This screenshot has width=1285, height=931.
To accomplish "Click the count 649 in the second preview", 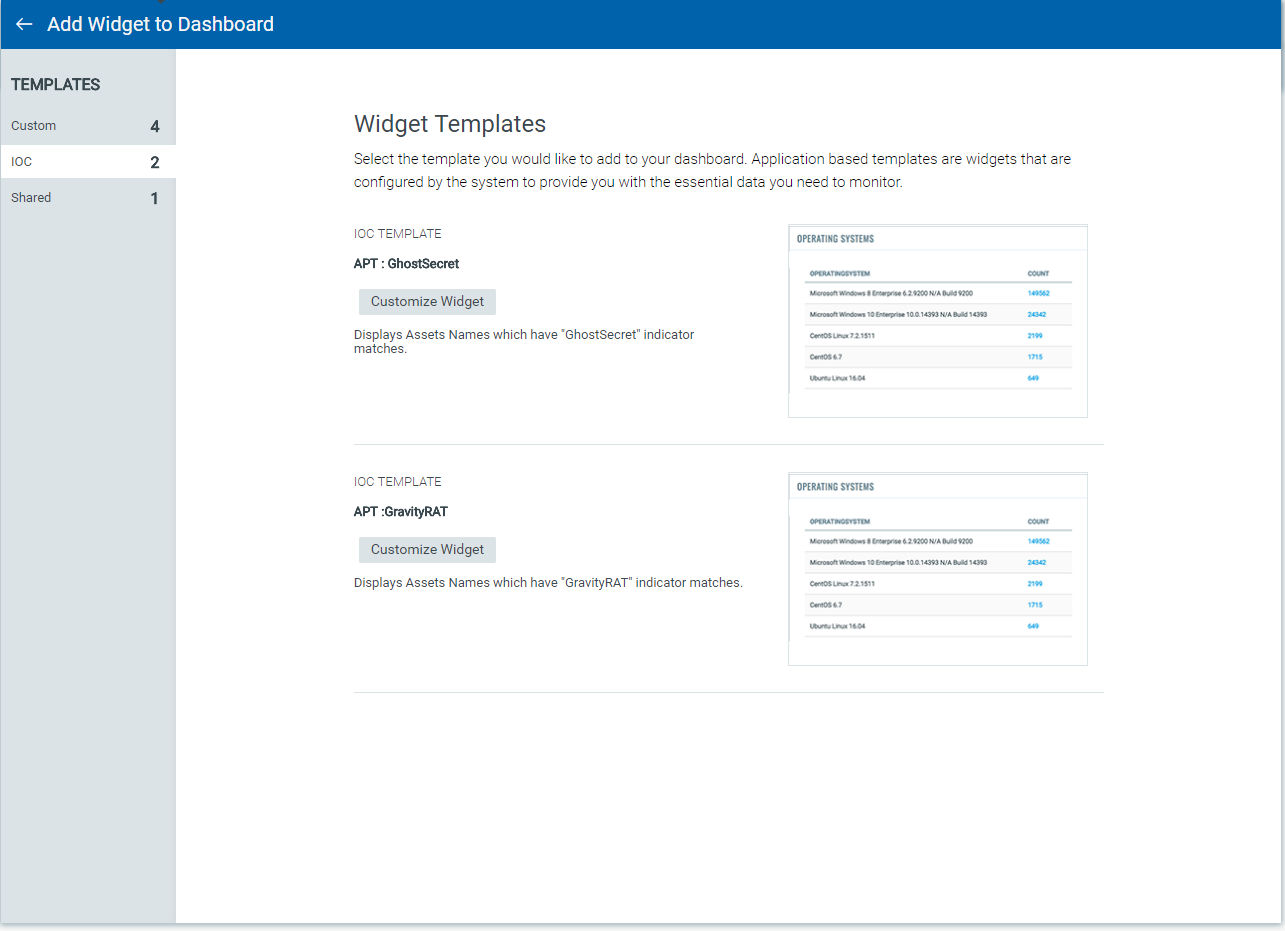I will tap(1031, 626).
